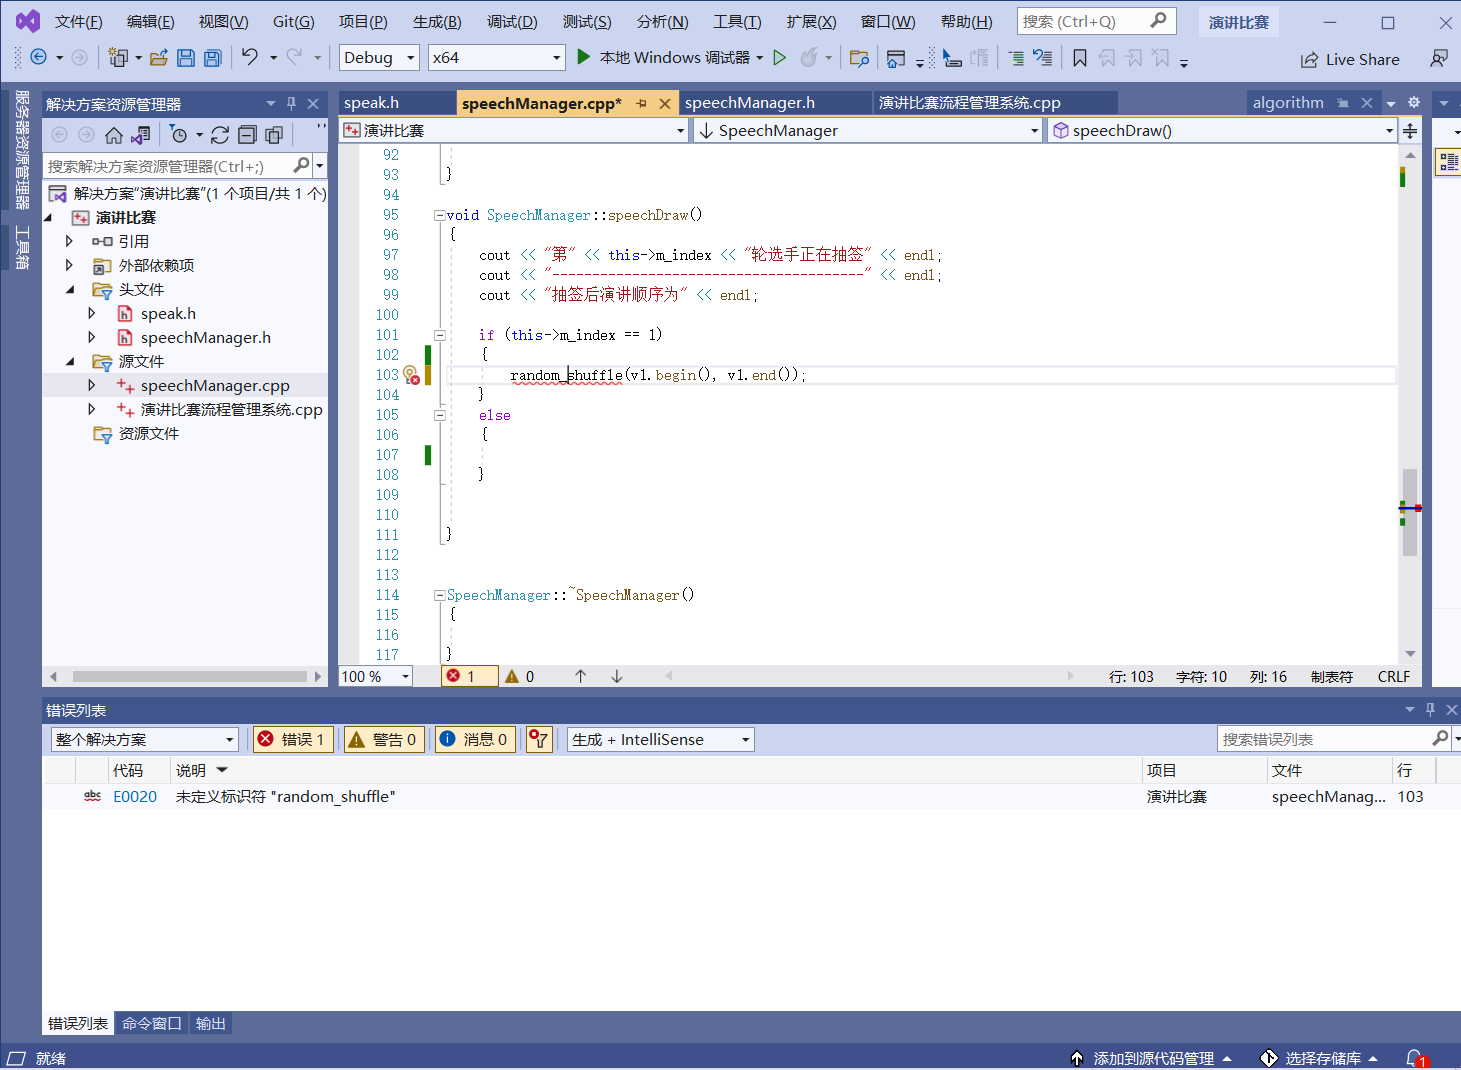Open the 整个解决方案 scope dropdown
This screenshot has height=1070, width=1461.
145,739
